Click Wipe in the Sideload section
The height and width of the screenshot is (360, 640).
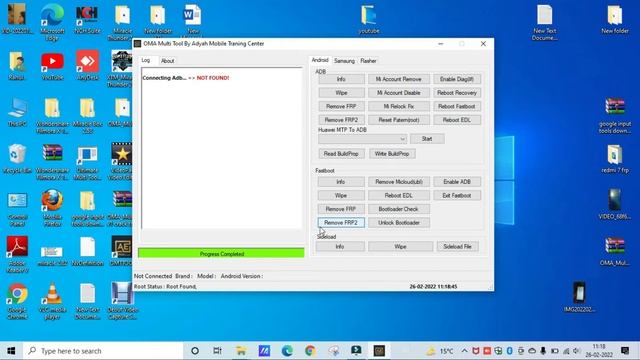coord(400,247)
